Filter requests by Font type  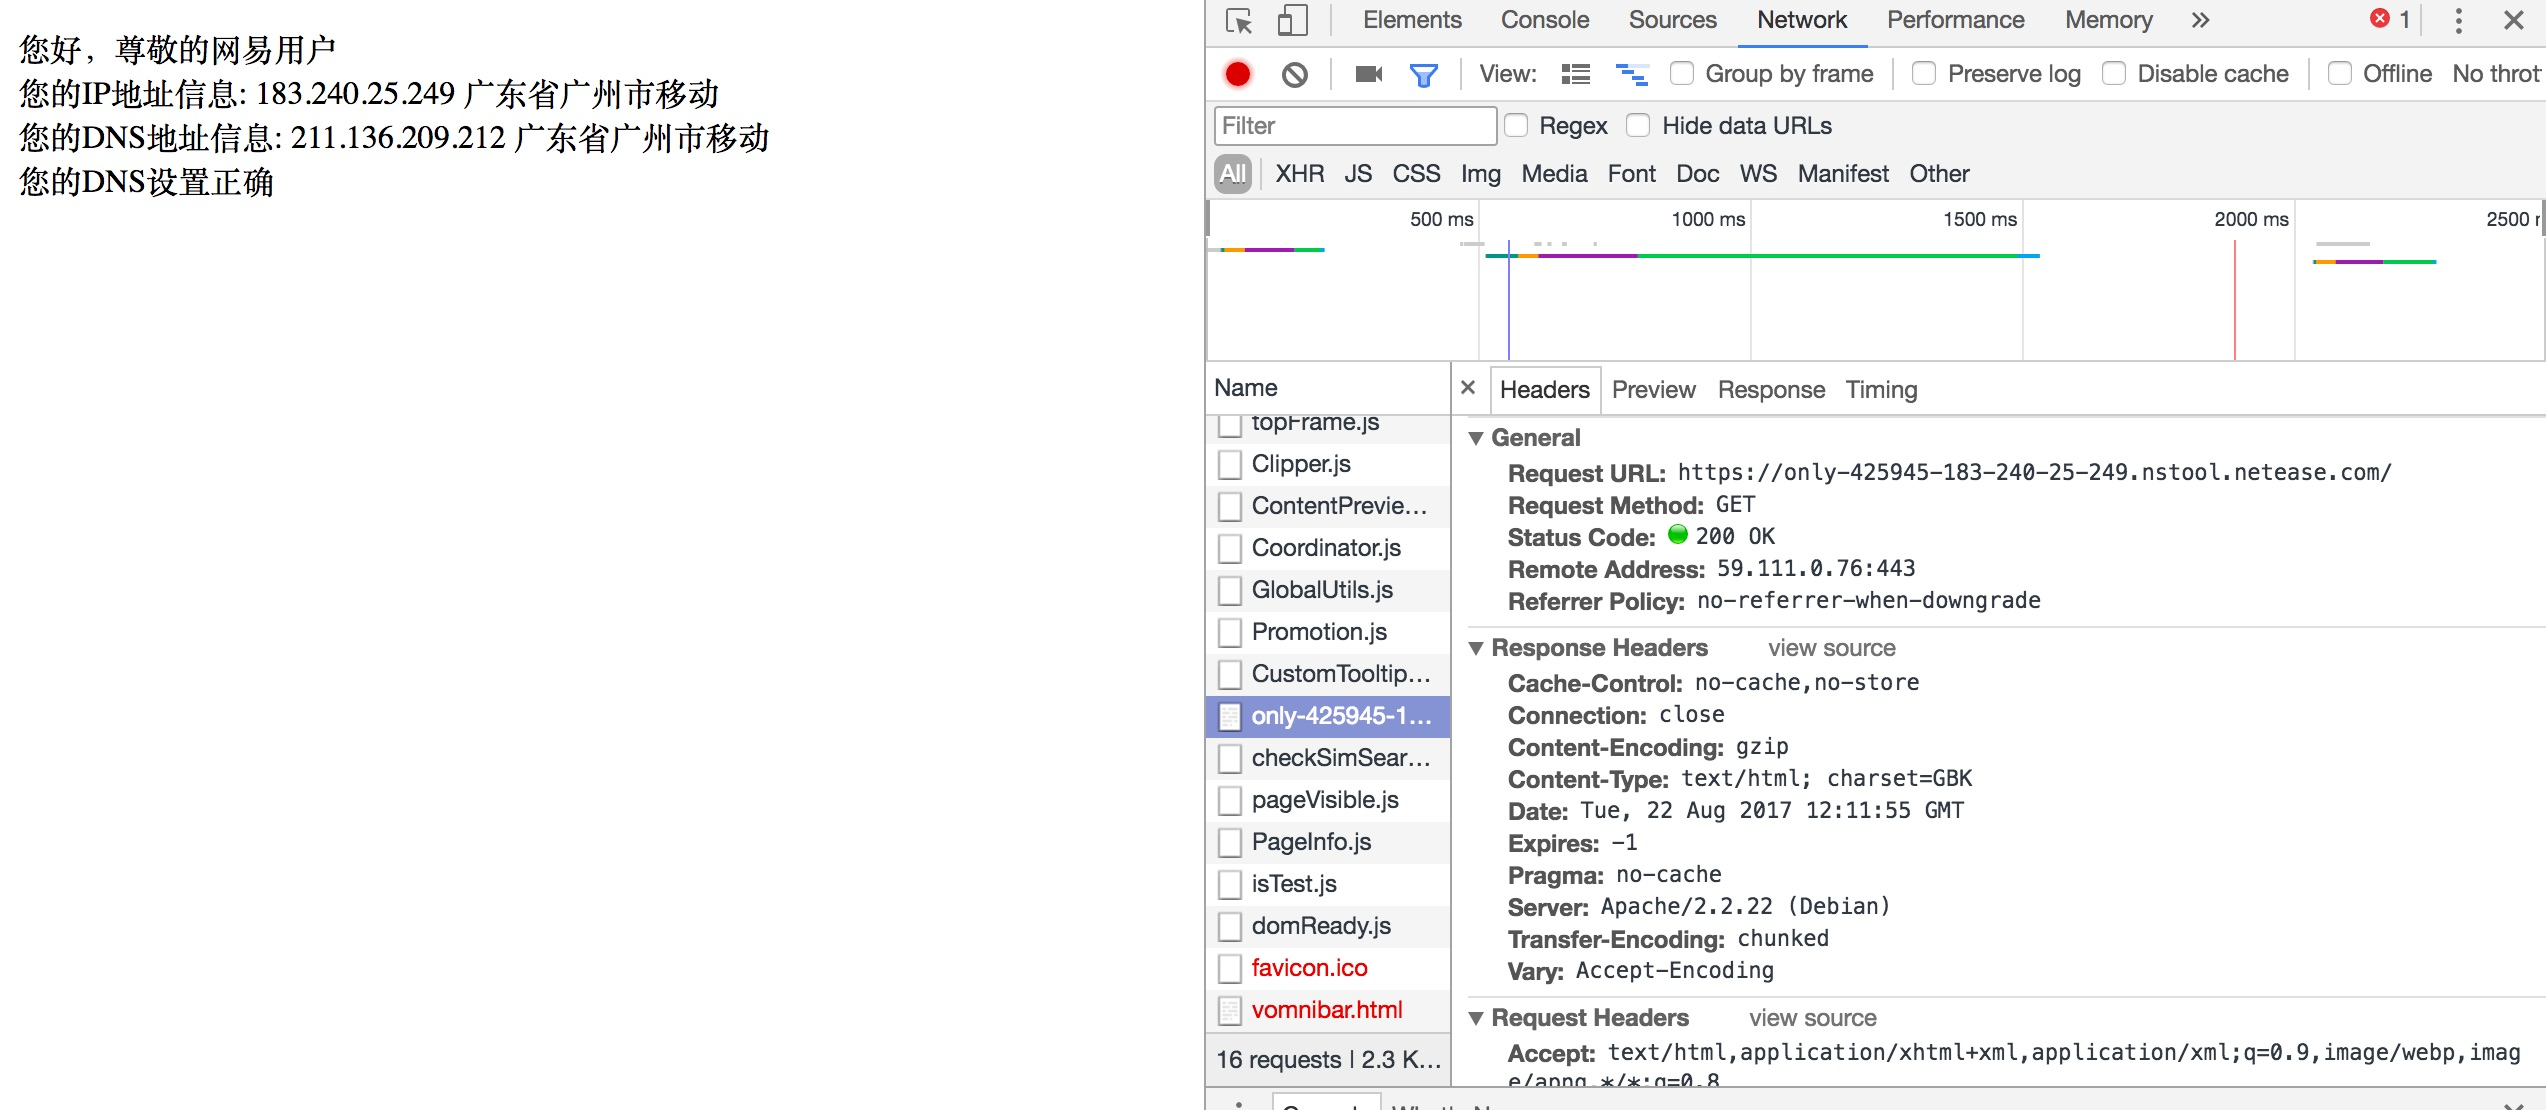pos(1632,174)
